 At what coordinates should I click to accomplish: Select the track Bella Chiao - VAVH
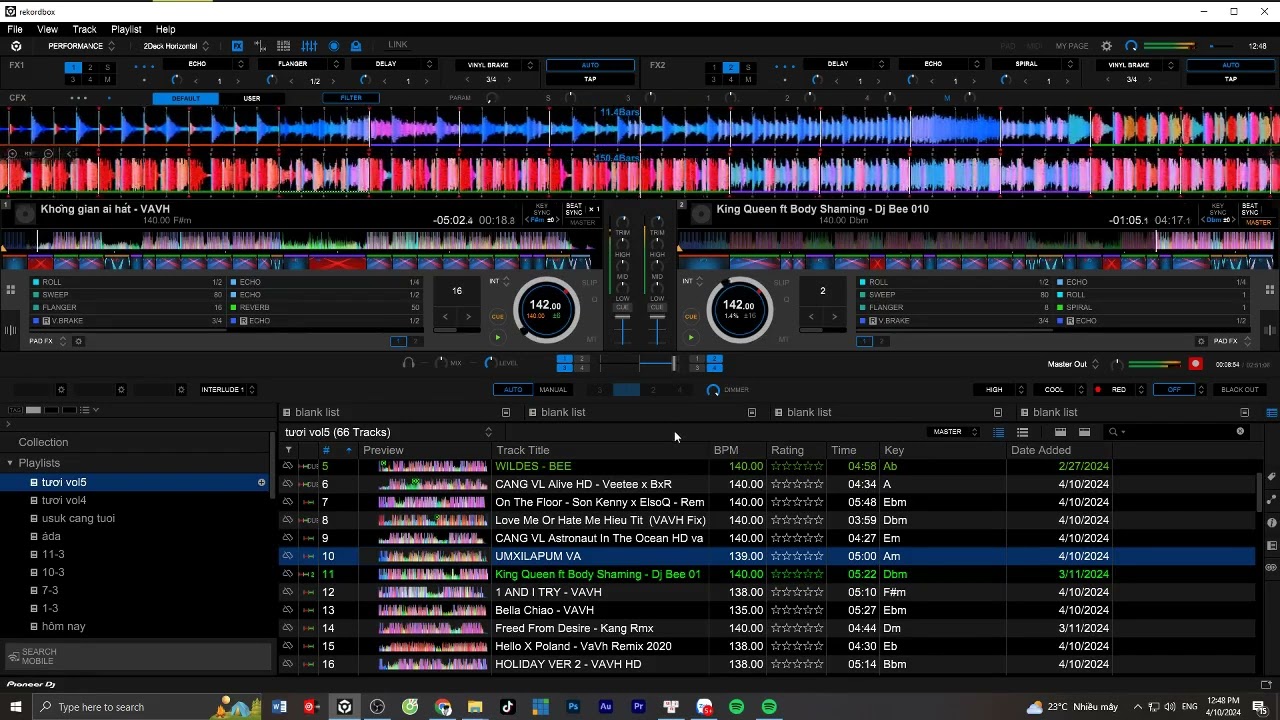pyautogui.click(x=544, y=610)
